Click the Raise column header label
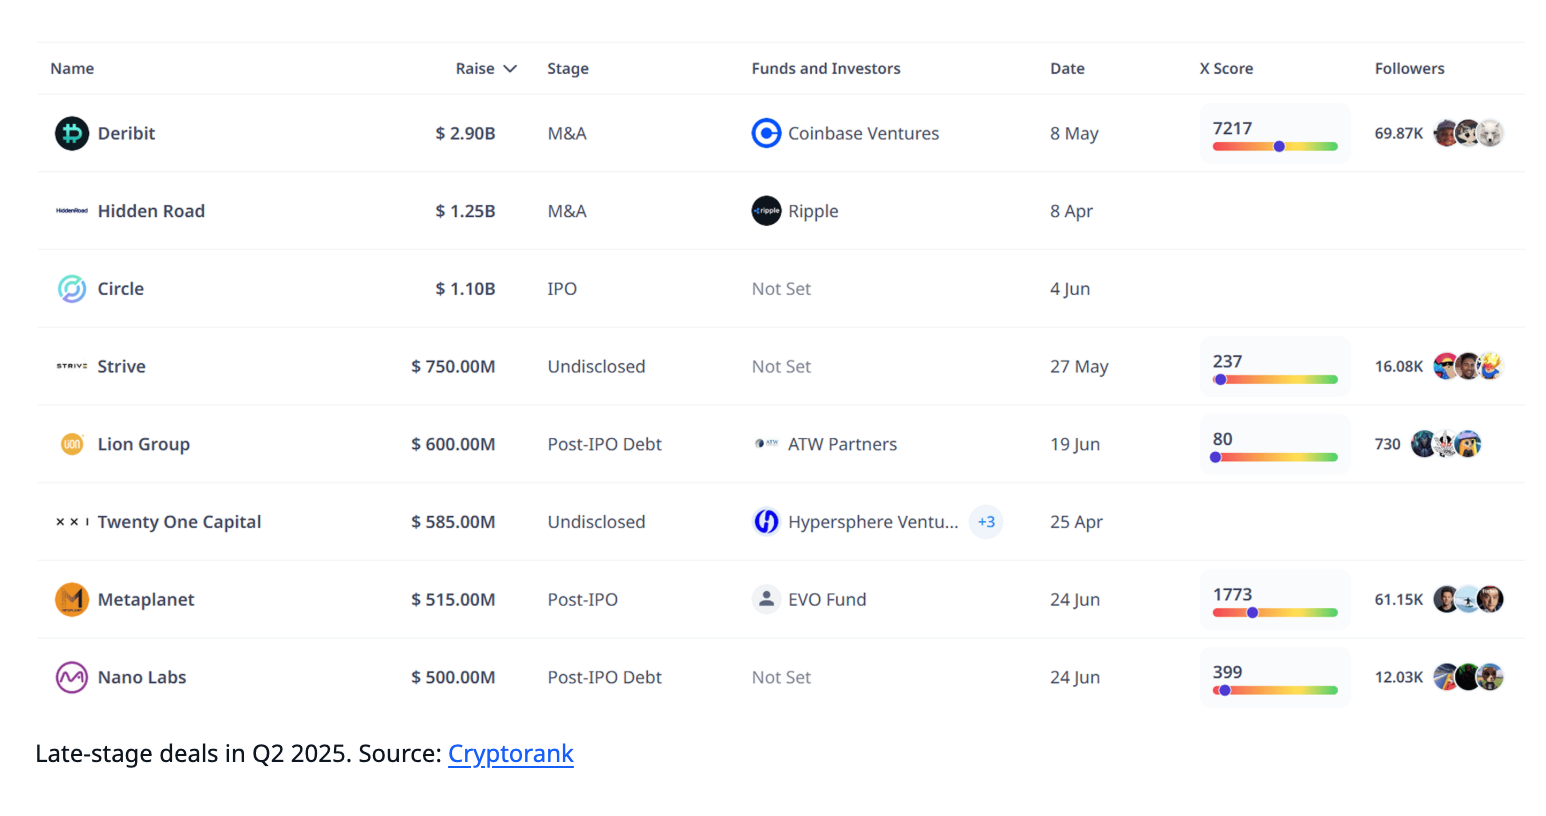 click(475, 69)
